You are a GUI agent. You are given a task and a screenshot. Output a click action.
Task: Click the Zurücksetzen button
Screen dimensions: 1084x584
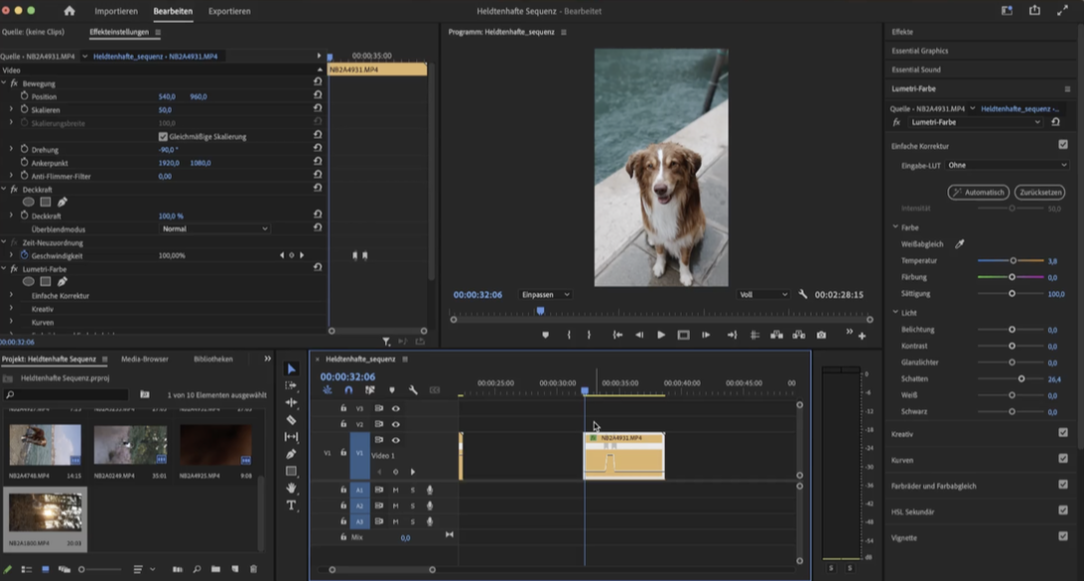point(1039,192)
